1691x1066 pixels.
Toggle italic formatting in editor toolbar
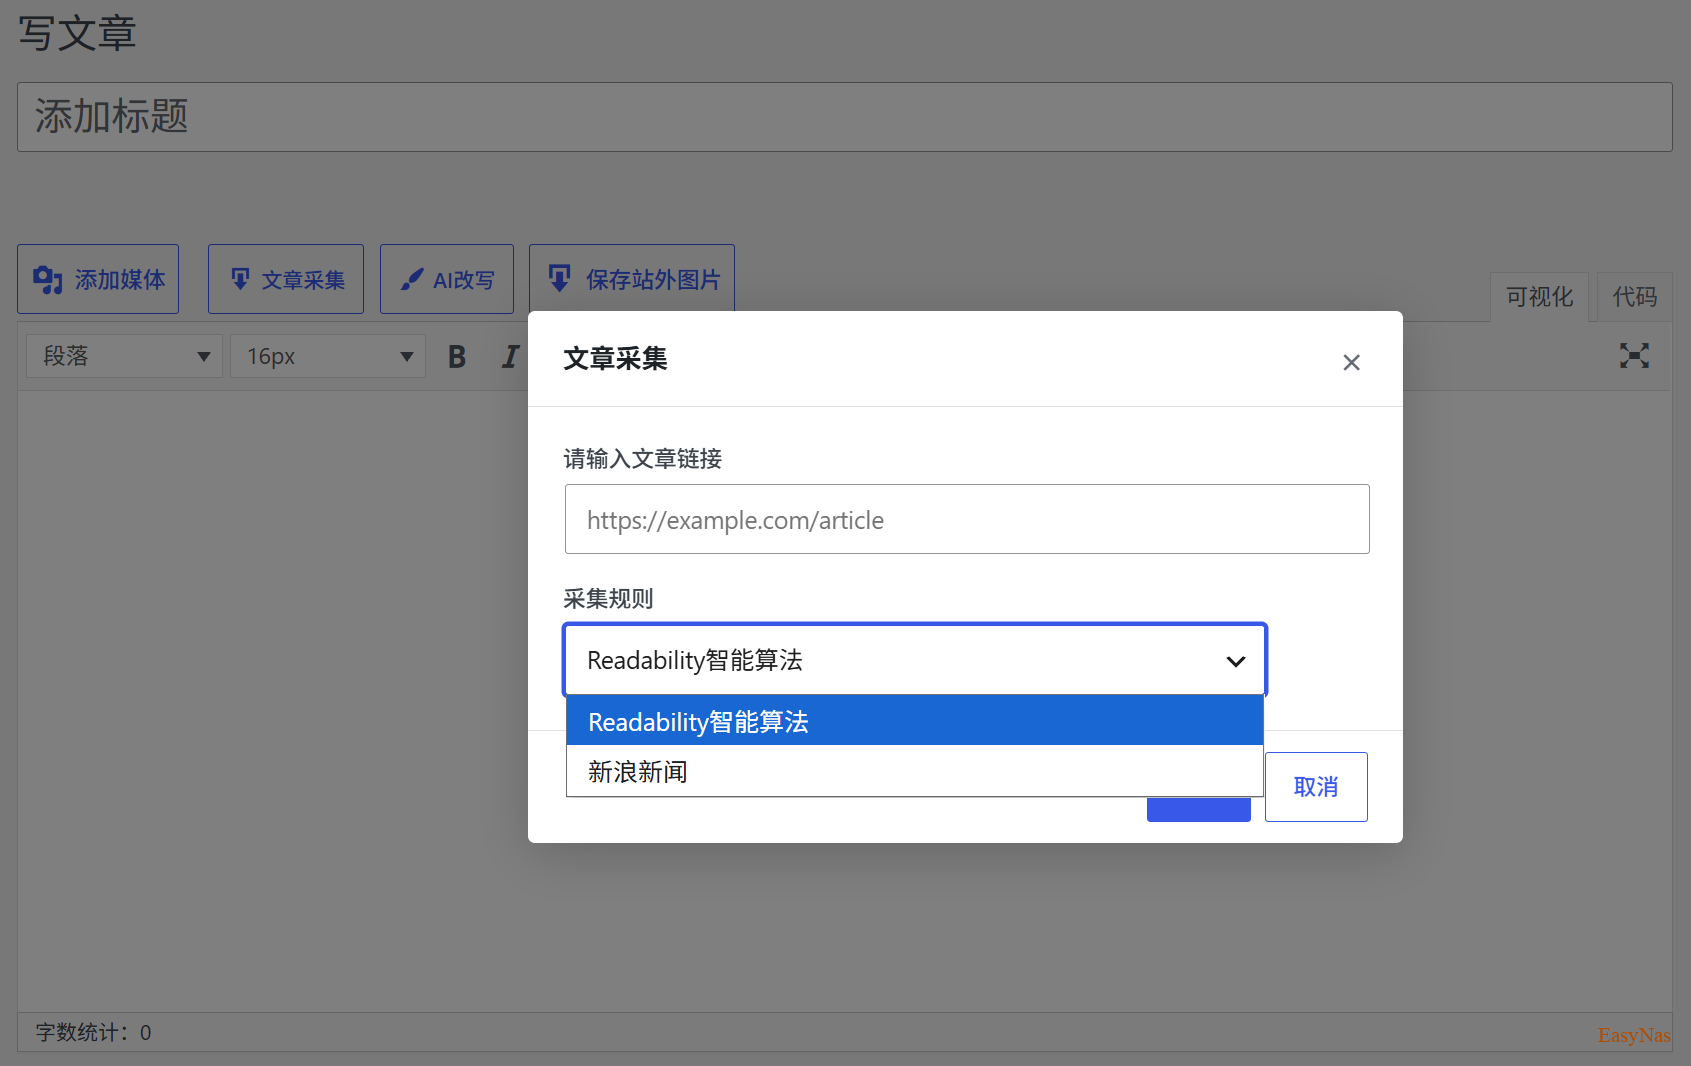coord(510,356)
